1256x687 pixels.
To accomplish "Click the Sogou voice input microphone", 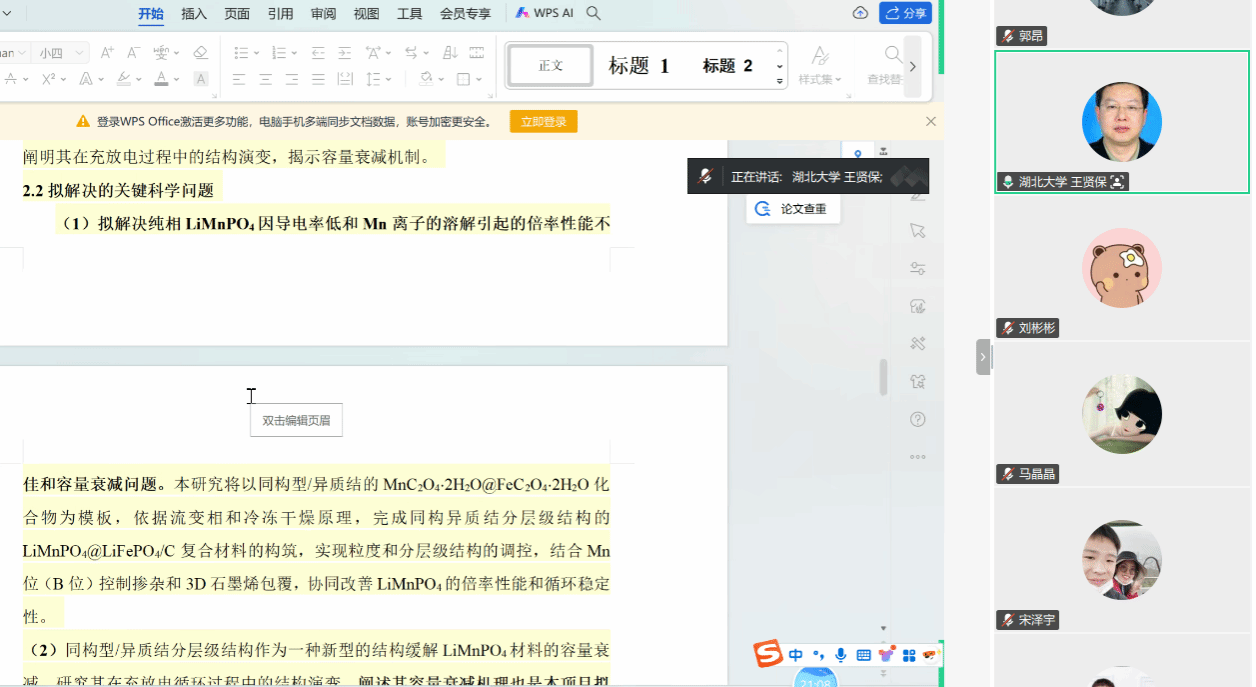I will (x=840, y=655).
